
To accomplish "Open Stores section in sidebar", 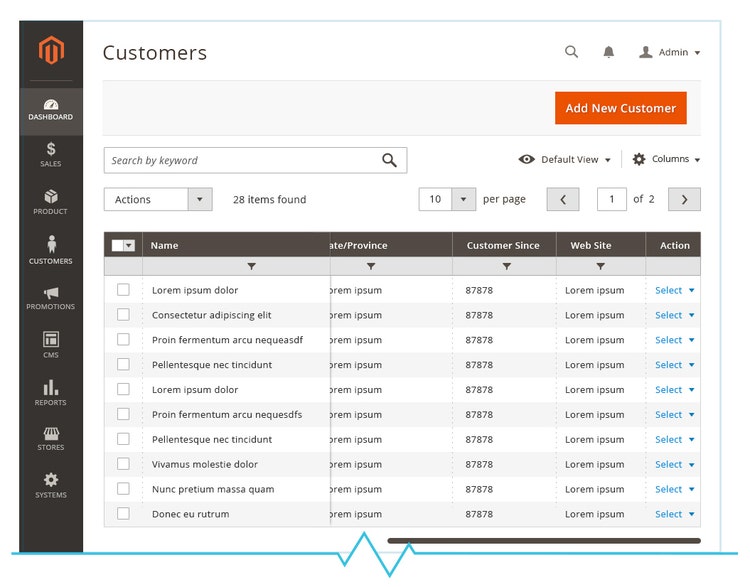I will point(51,439).
